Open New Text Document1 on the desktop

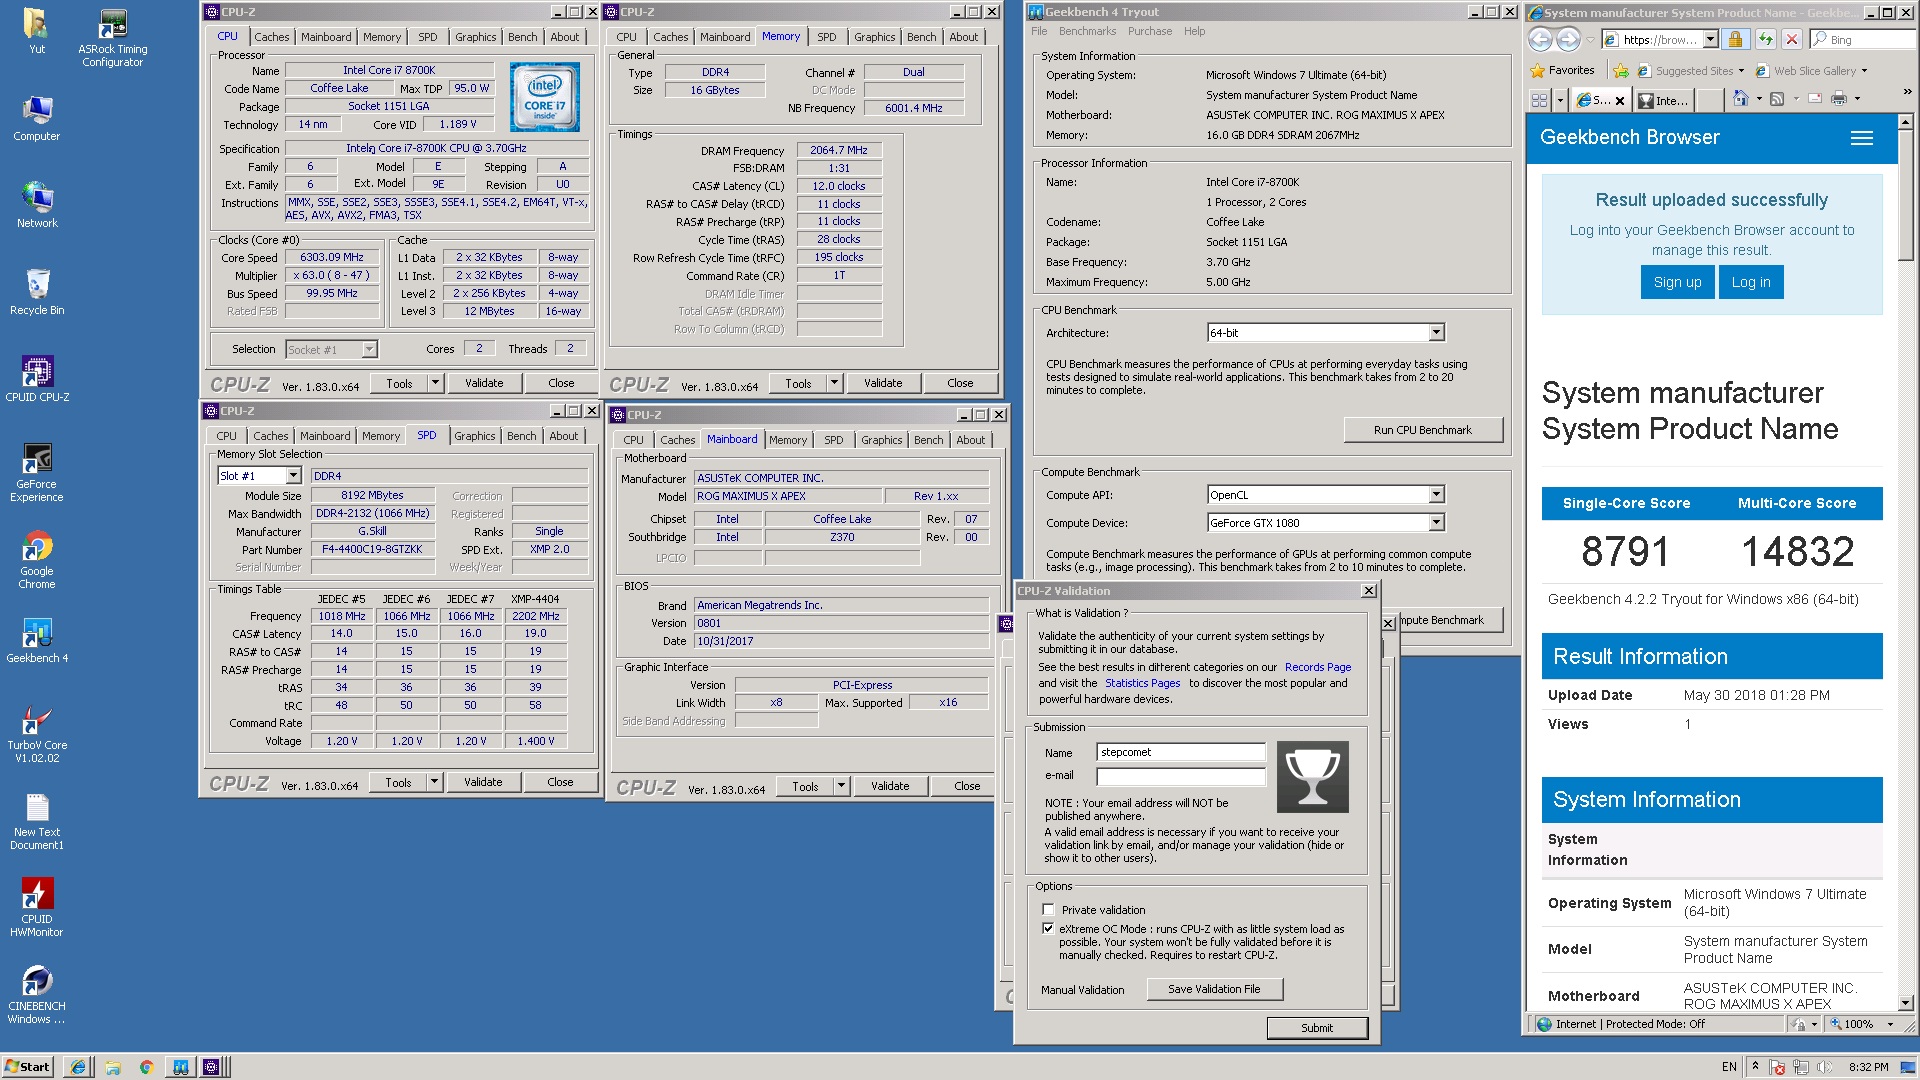tap(37, 821)
